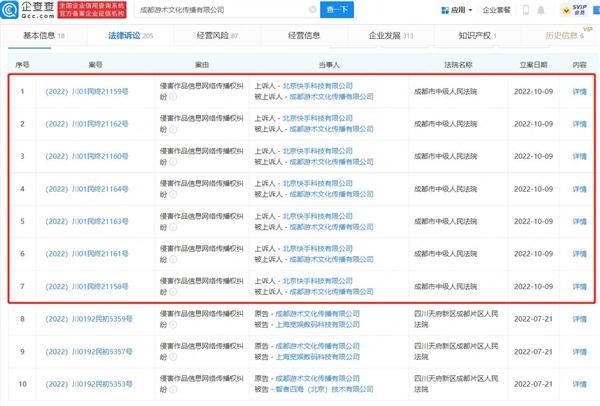This screenshot has height=406, width=600.
Task: Open case (2022)川0192民初5353号
Action: (x=89, y=384)
